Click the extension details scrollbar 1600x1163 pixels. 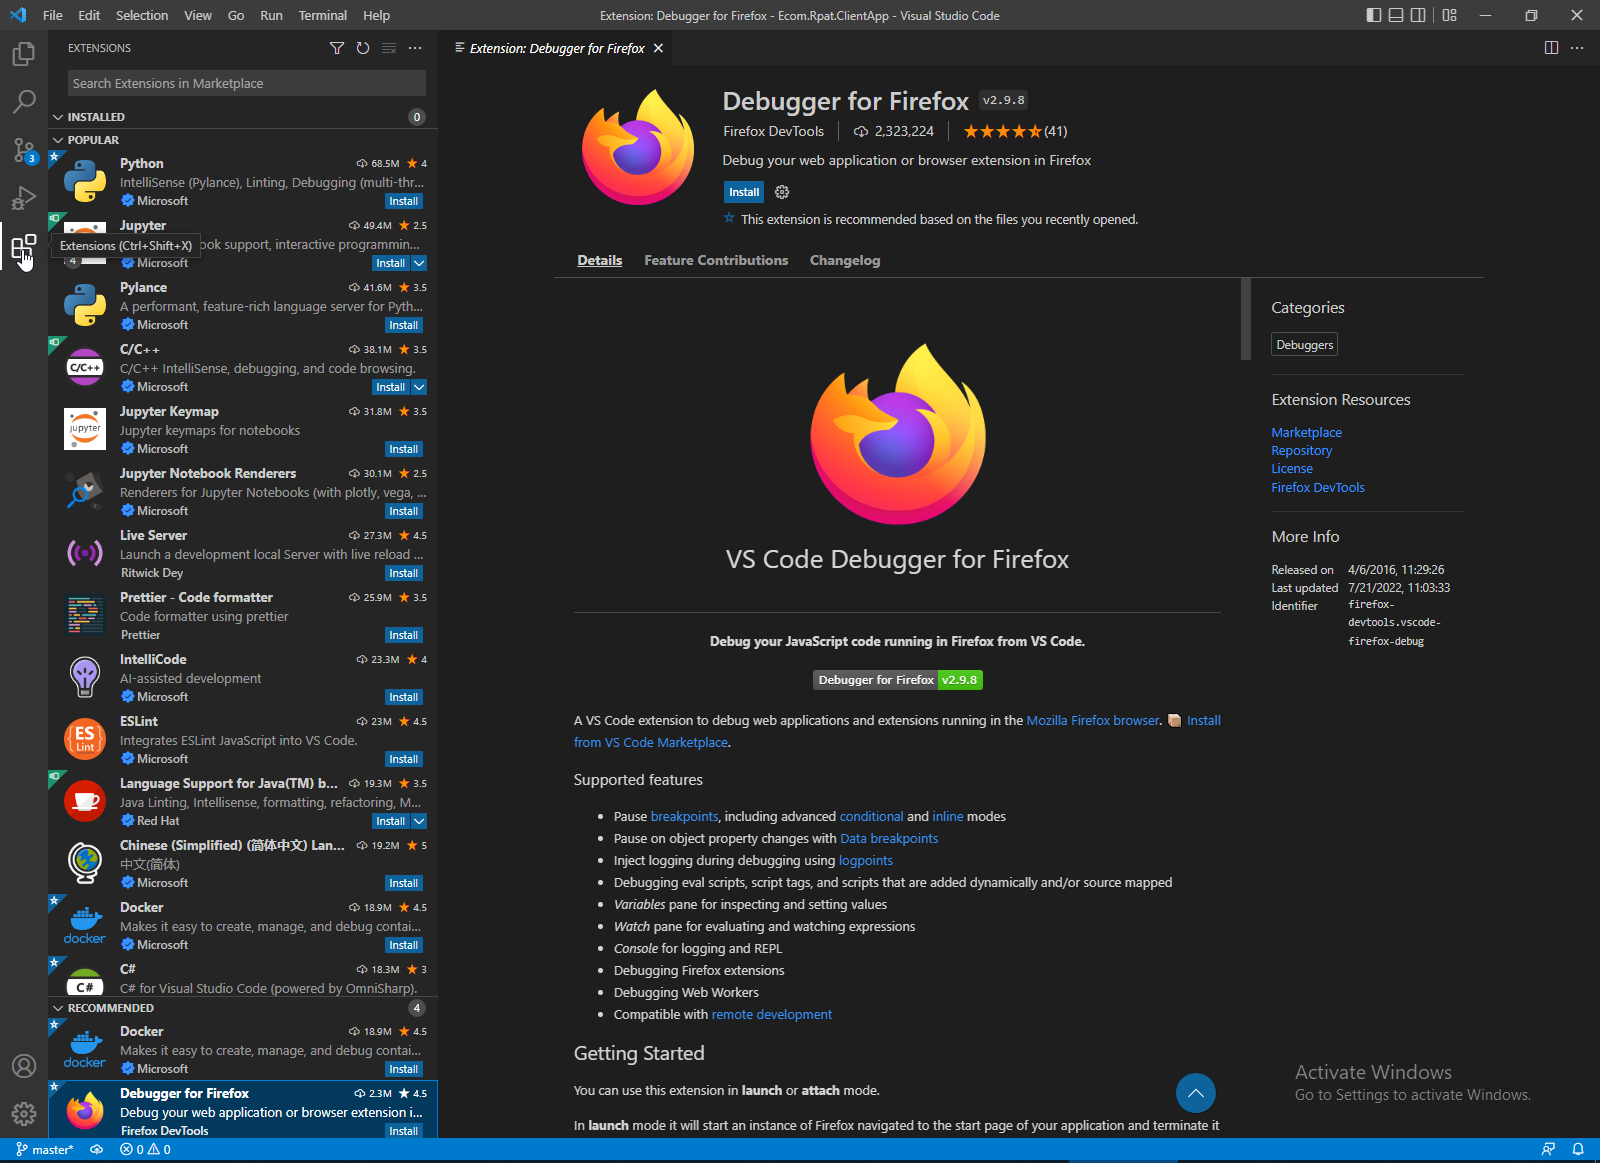1245,319
